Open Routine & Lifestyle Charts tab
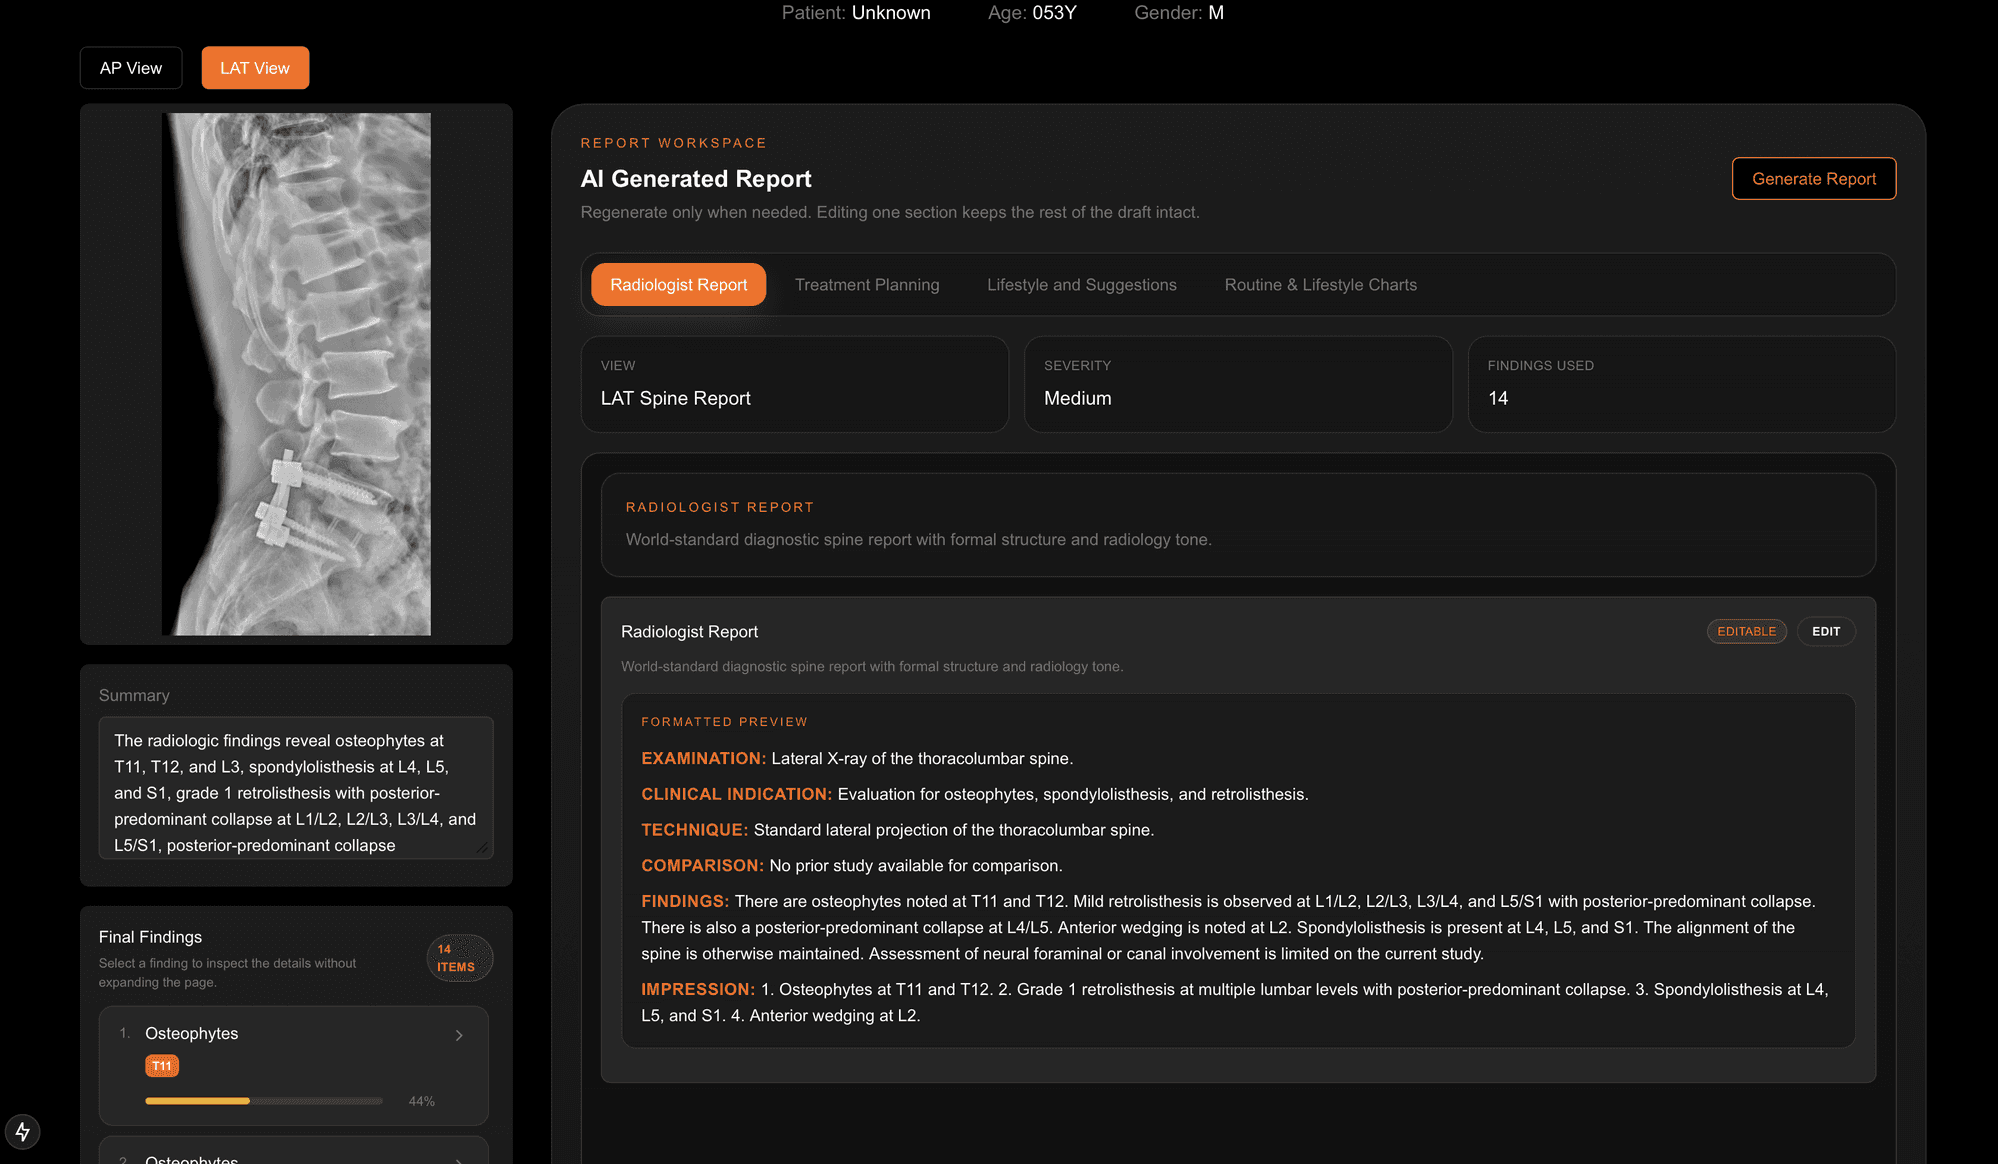 [1320, 285]
